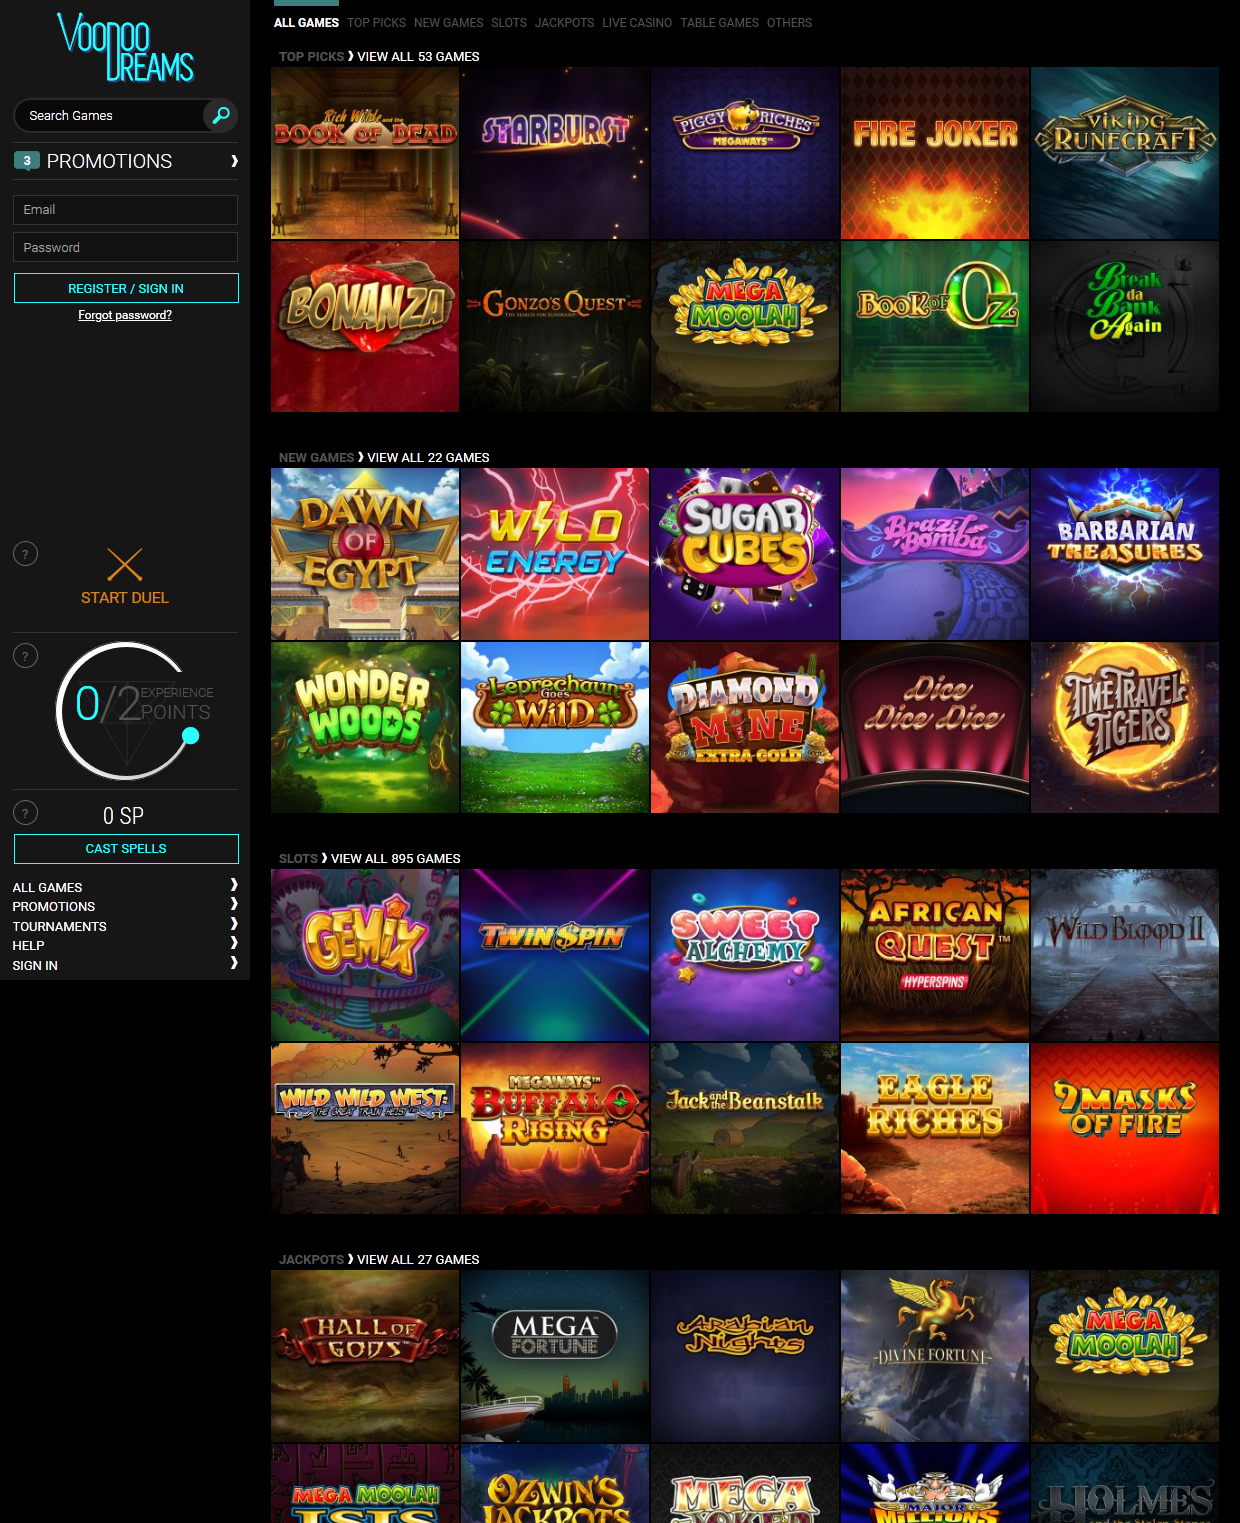
Task: Click the Forgot password link
Action: [x=125, y=315]
